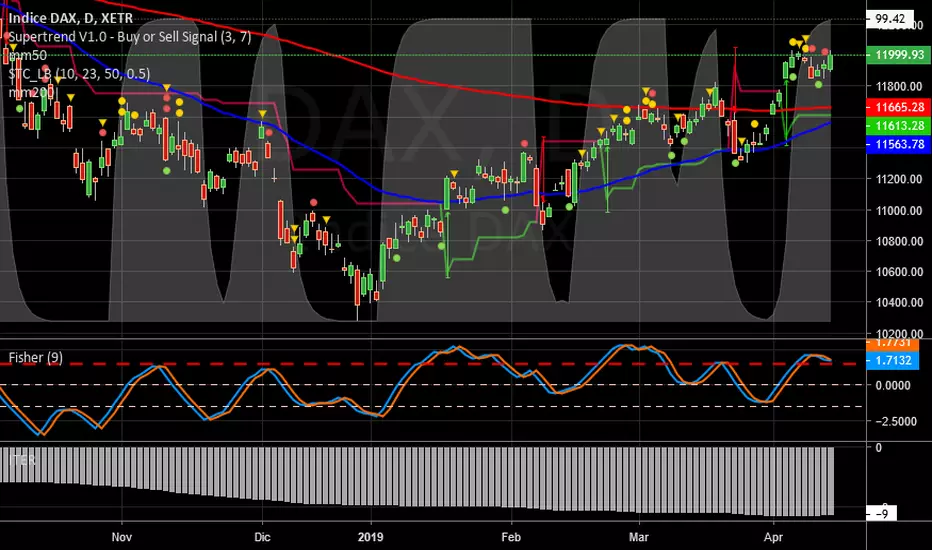The image size is (932, 550).
Task: Click the Mar date on time axis
Action: tap(638, 537)
